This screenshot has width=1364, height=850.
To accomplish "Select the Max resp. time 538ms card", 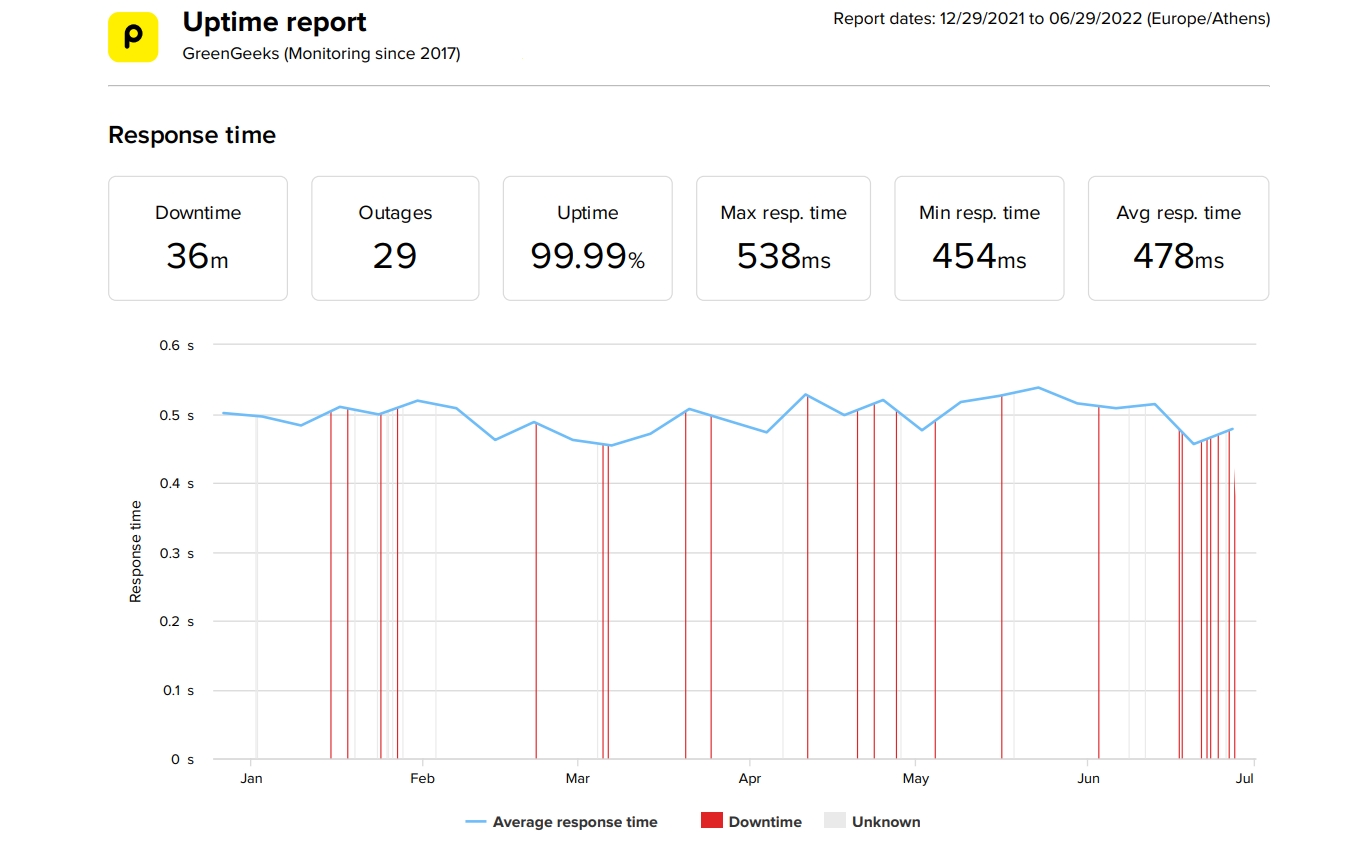I will (x=784, y=238).
